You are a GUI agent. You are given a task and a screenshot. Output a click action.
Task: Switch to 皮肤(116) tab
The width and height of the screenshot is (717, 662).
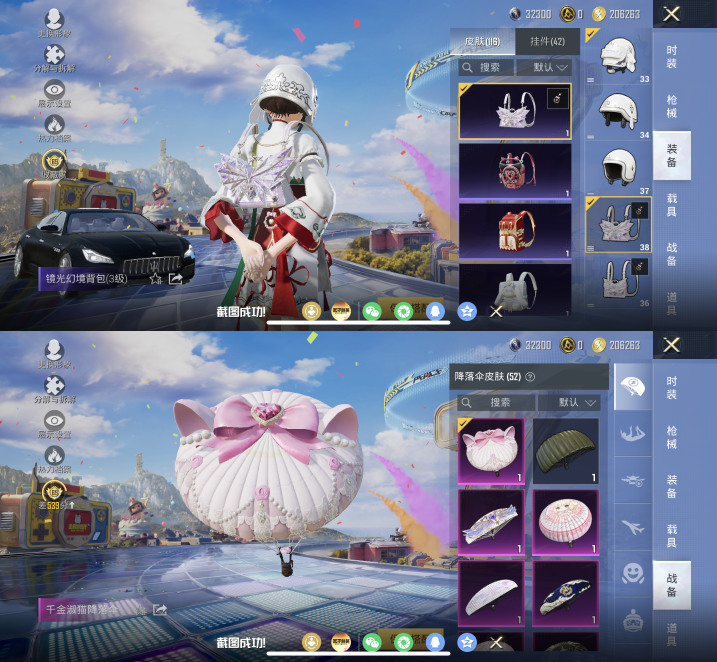click(x=482, y=42)
